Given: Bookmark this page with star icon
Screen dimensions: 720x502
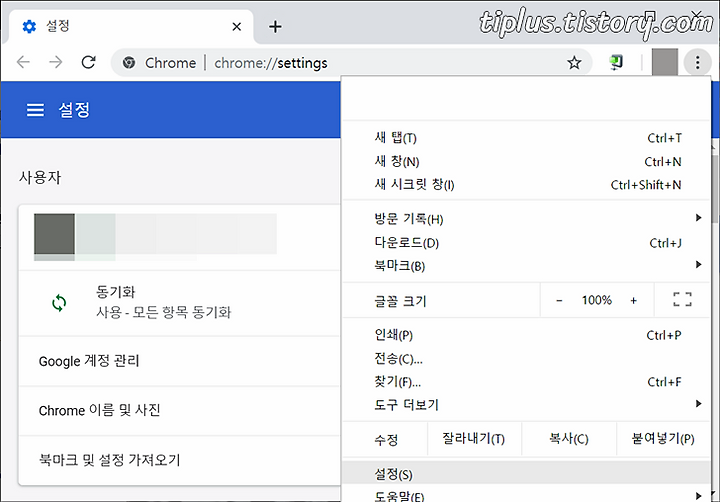Looking at the screenshot, I should 574,62.
